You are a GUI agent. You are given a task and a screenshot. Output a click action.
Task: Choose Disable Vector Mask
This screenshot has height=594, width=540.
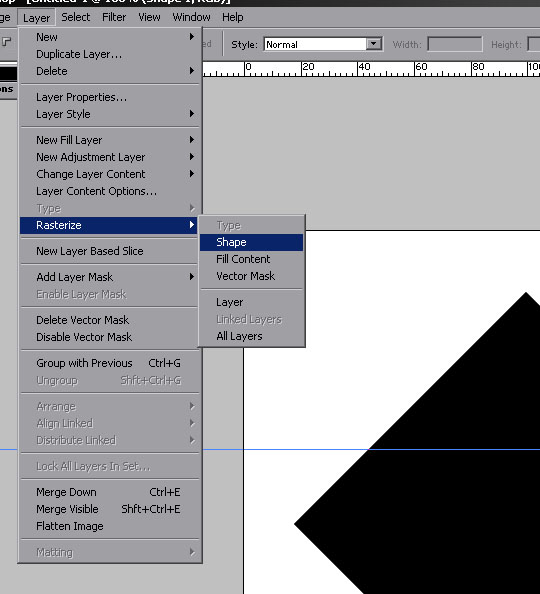110,337
